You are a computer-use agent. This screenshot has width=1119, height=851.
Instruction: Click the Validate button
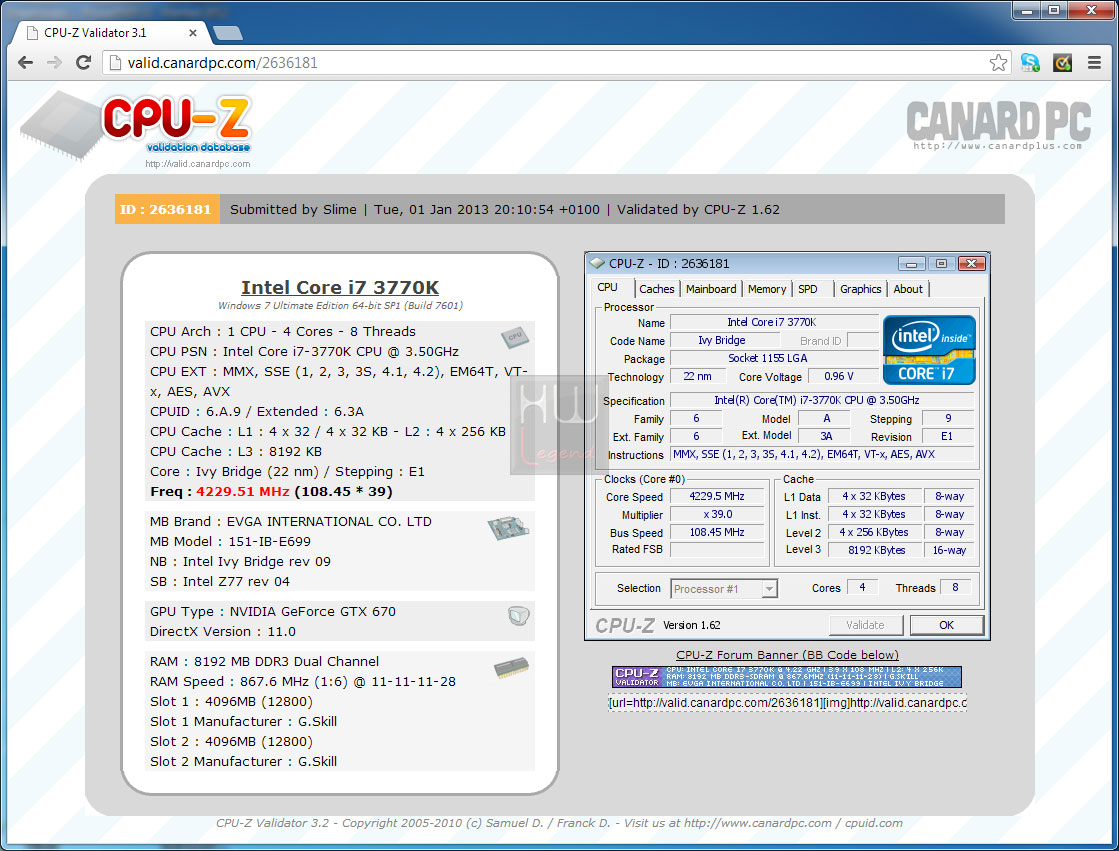tap(866, 625)
